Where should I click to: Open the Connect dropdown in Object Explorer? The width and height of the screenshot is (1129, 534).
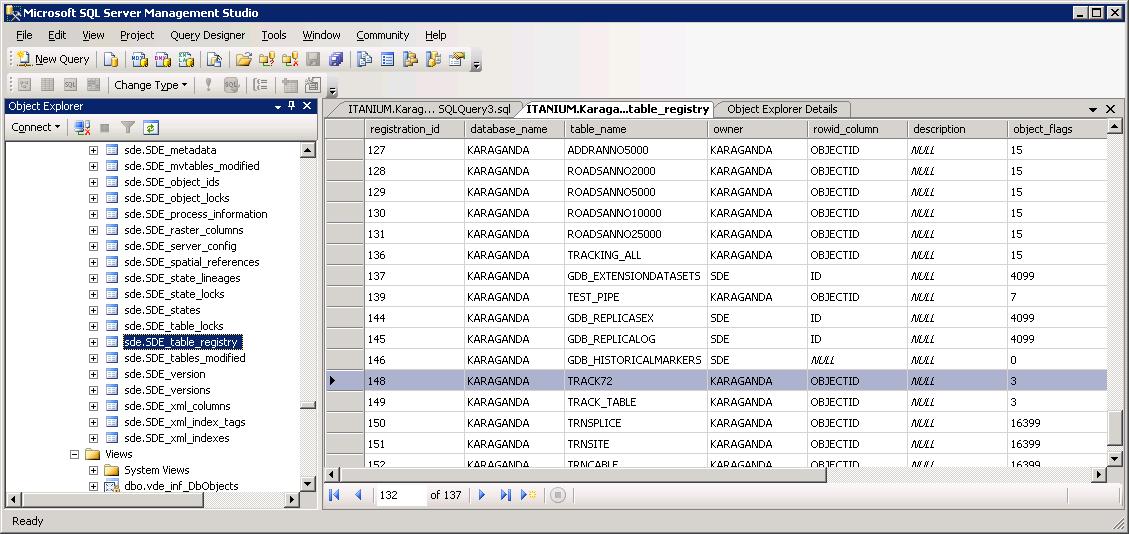pos(36,127)
